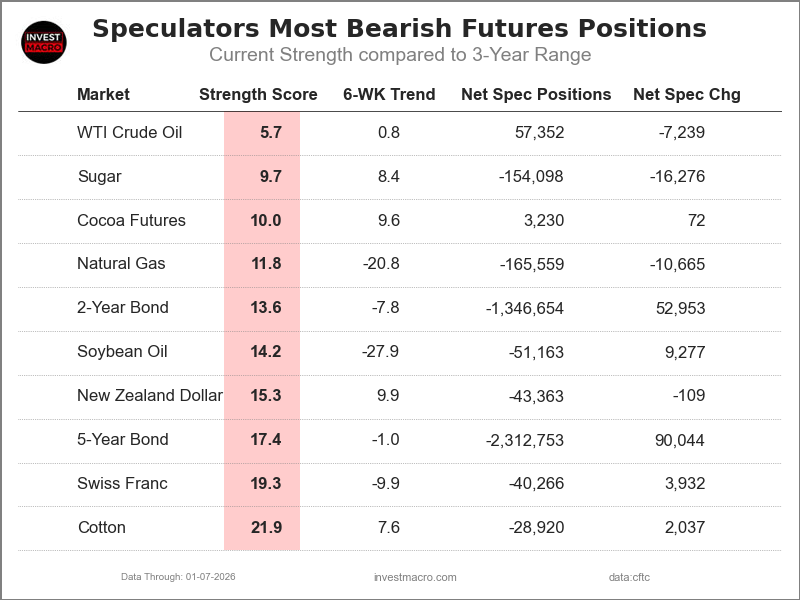
Task: Click the Market column header
Action: point(103,95)
